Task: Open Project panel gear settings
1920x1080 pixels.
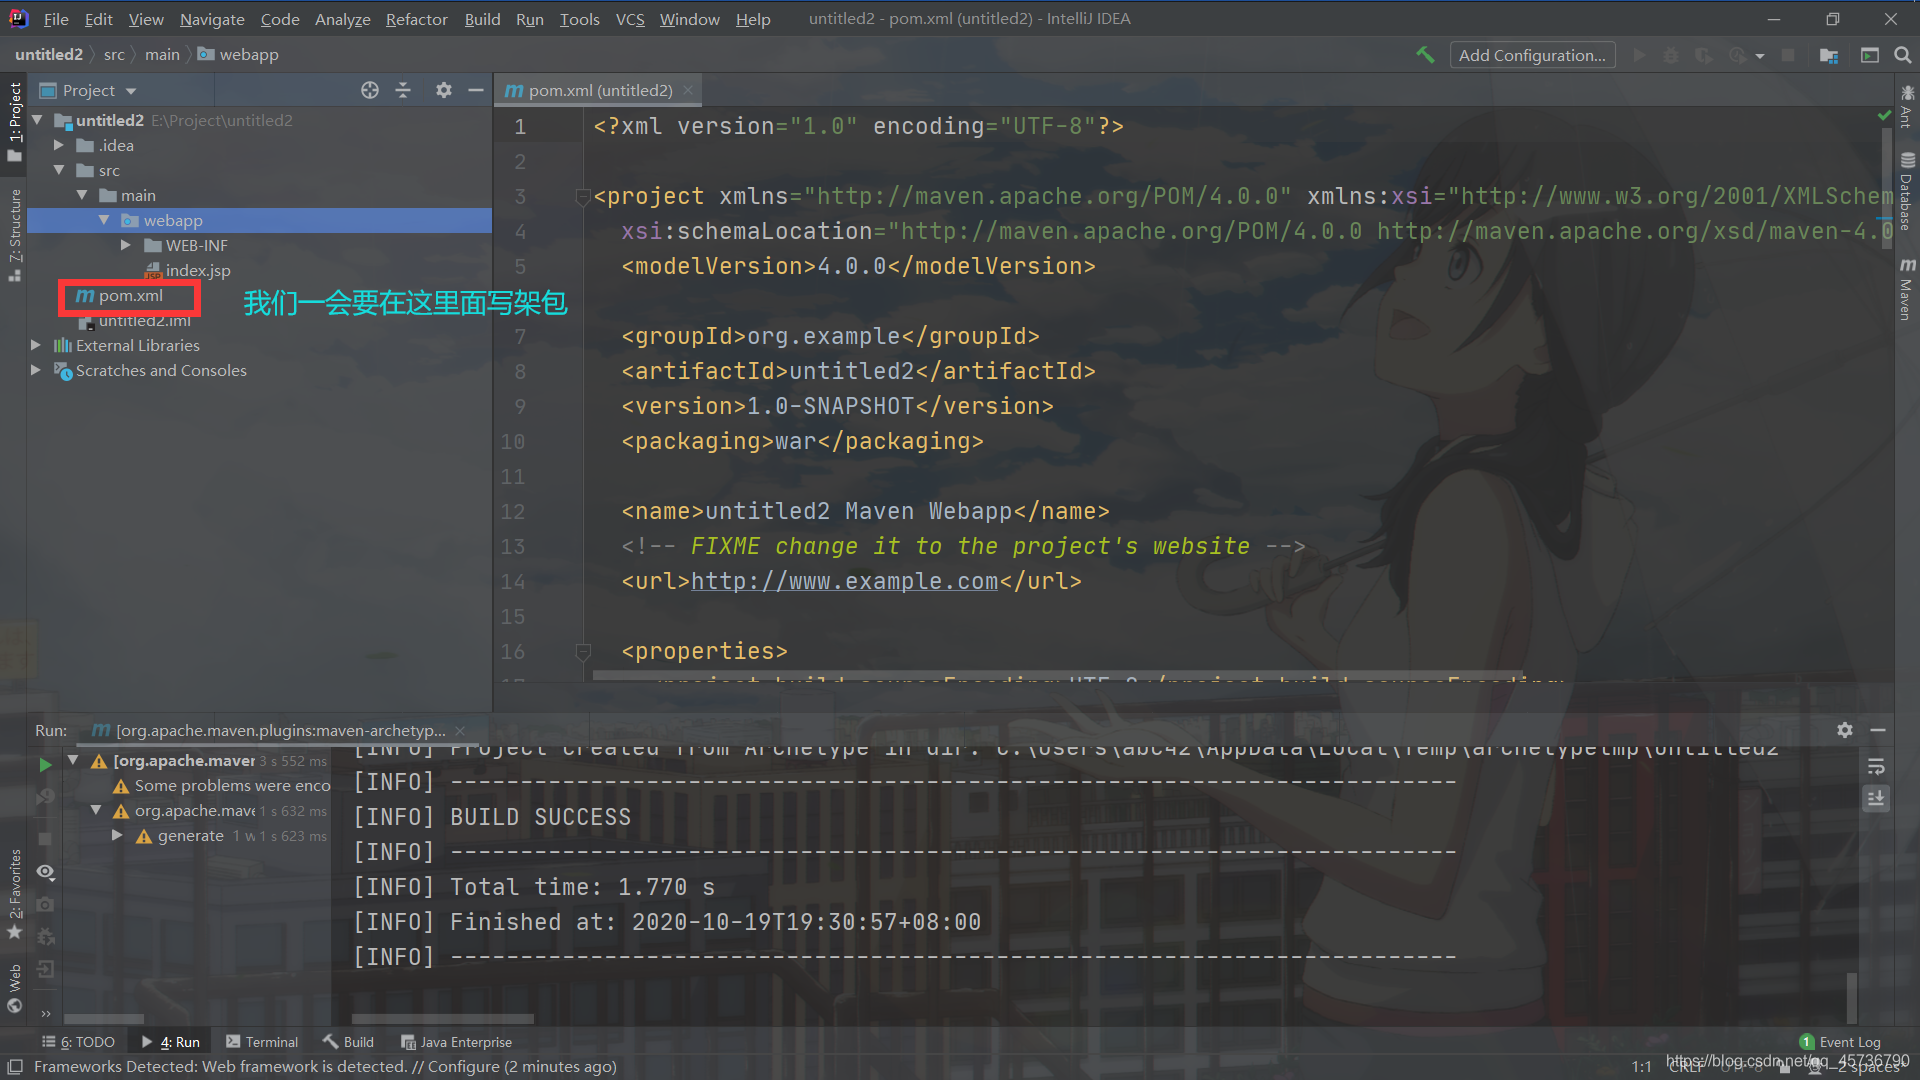Action: coord(444,90)
